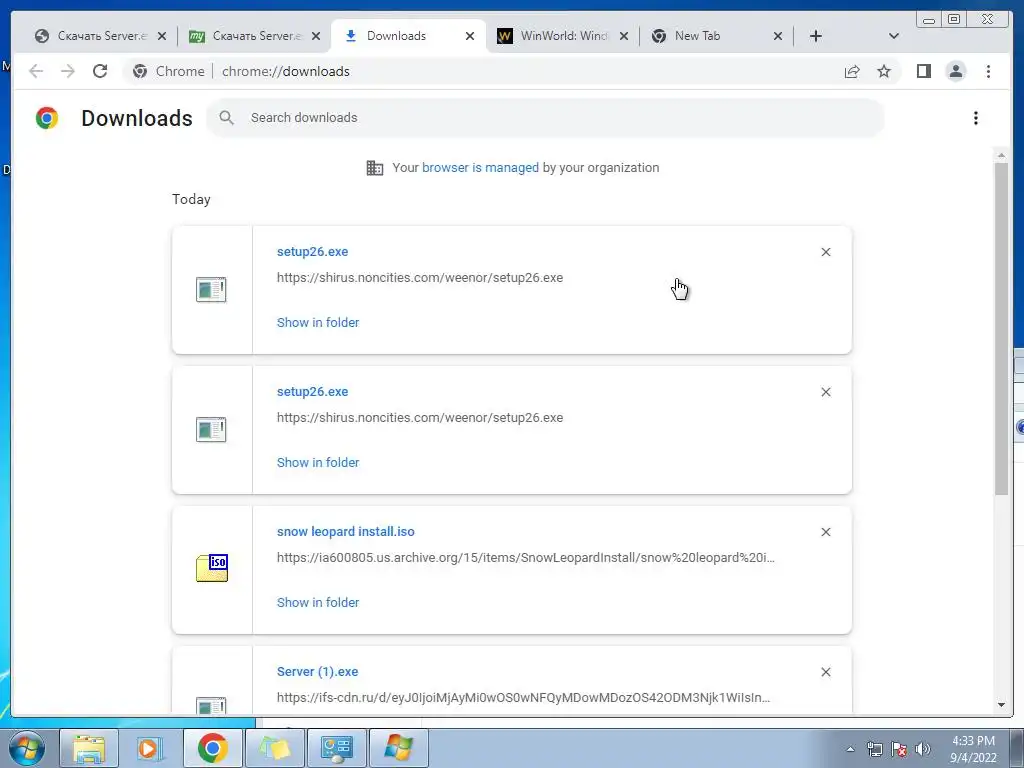The height and width of the screenshot is (768, 1024).
Task: Click the Chrome taskbar icon
Action: coord(212,748)
